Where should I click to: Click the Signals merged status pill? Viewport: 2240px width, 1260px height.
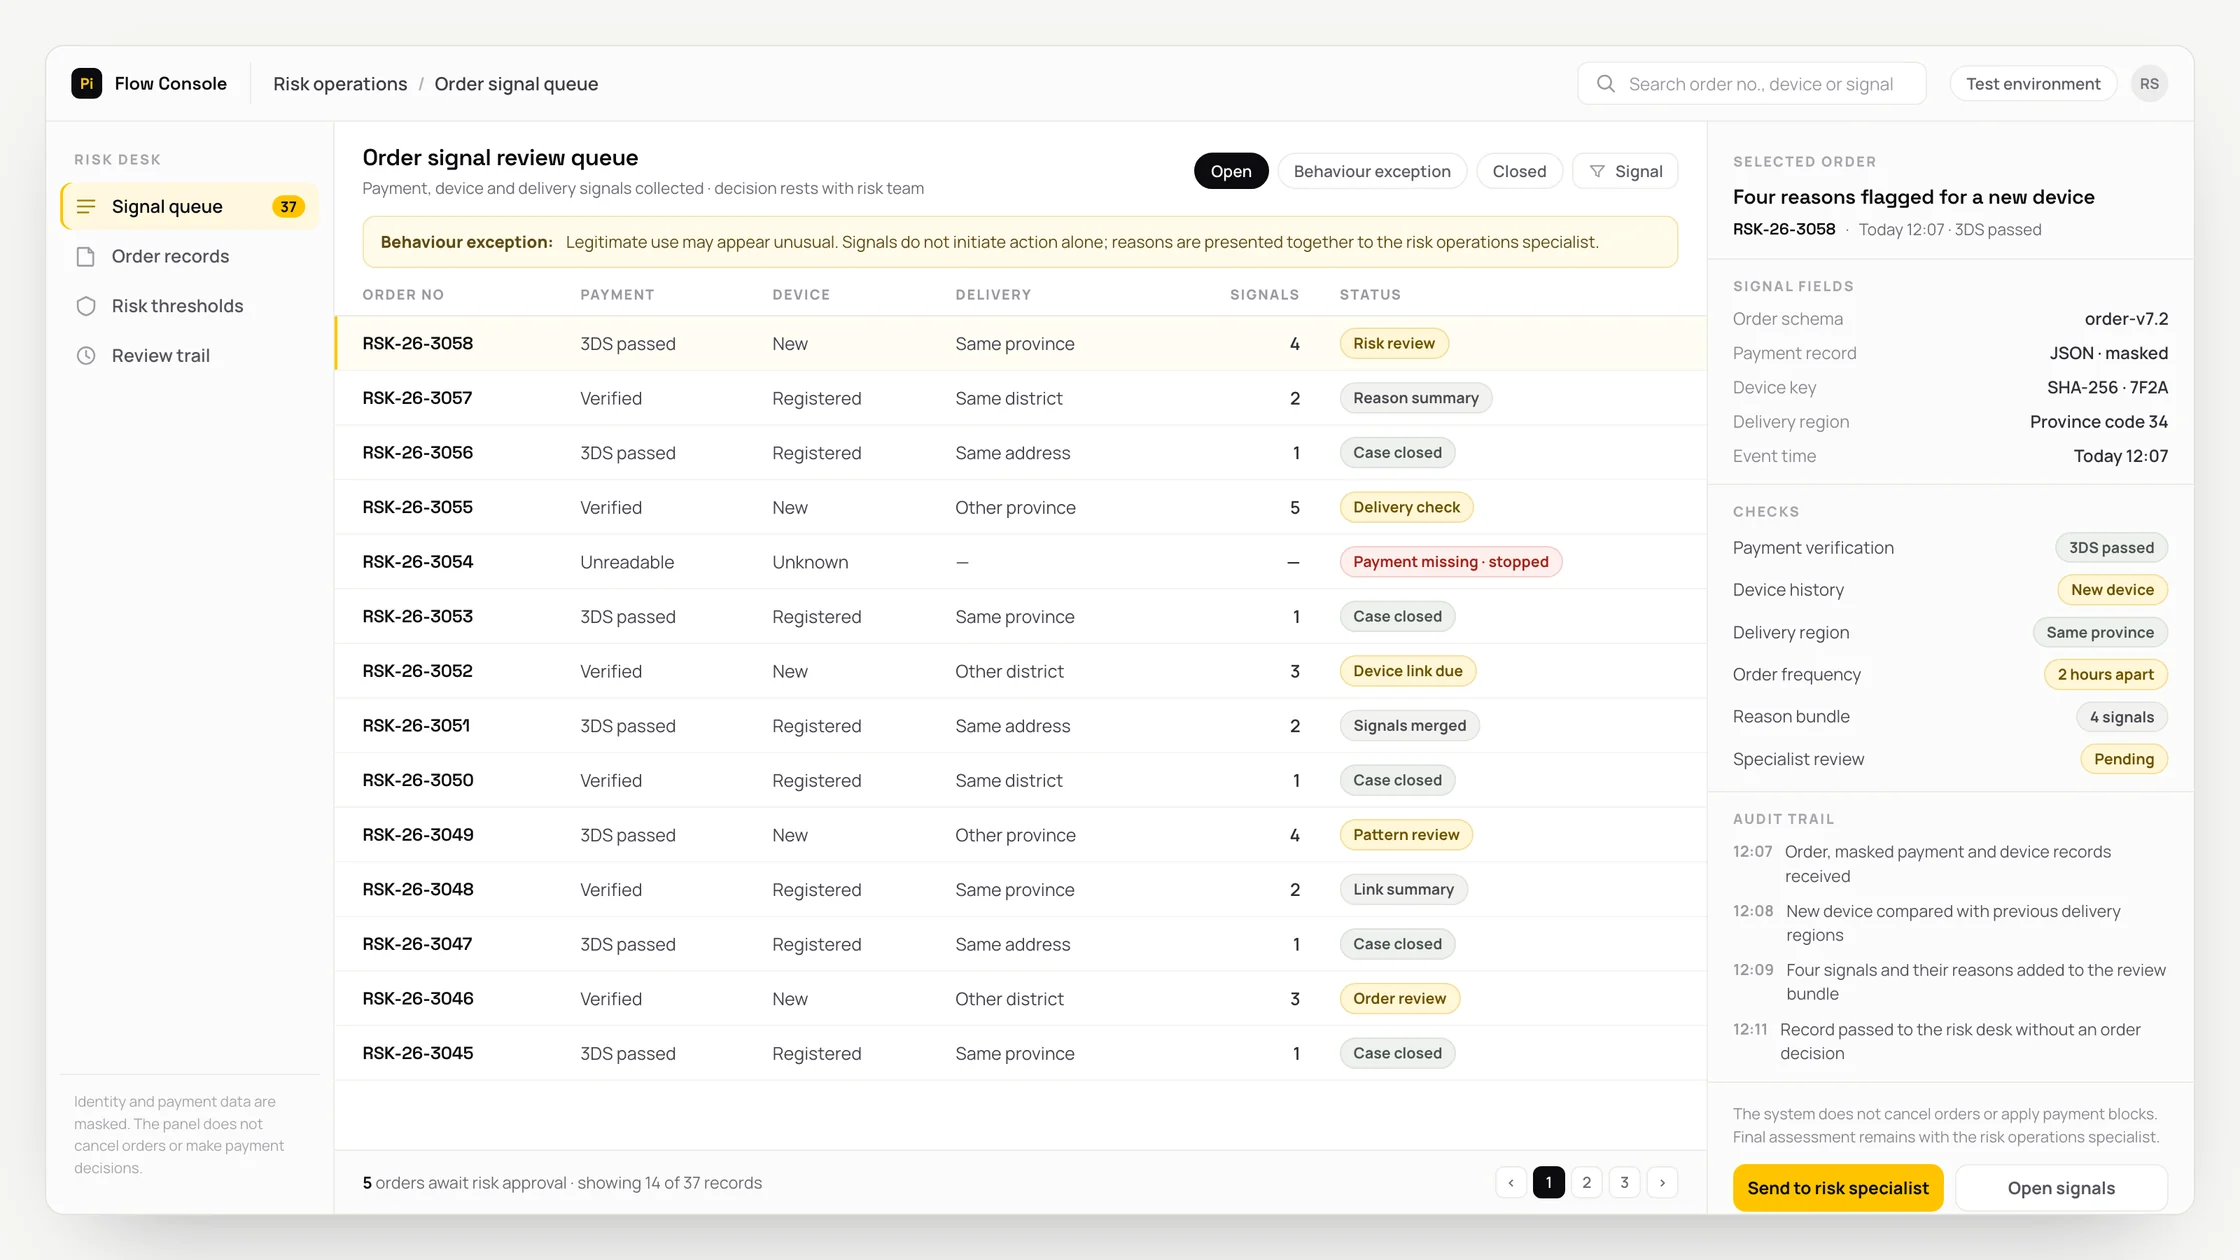[1409, 726]
